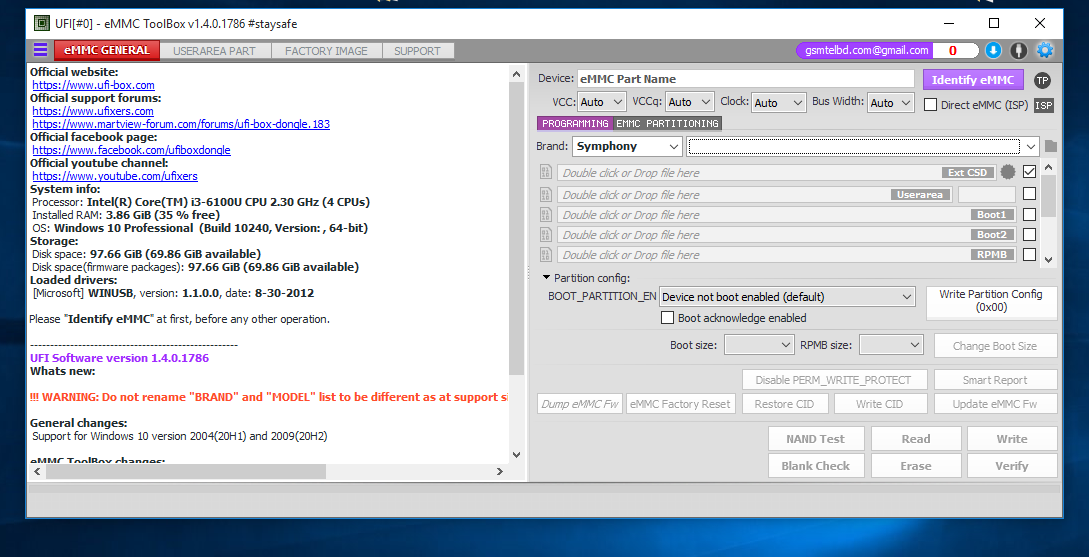
Task: Open settings via the gear icon
Action: click(1045, 50)
